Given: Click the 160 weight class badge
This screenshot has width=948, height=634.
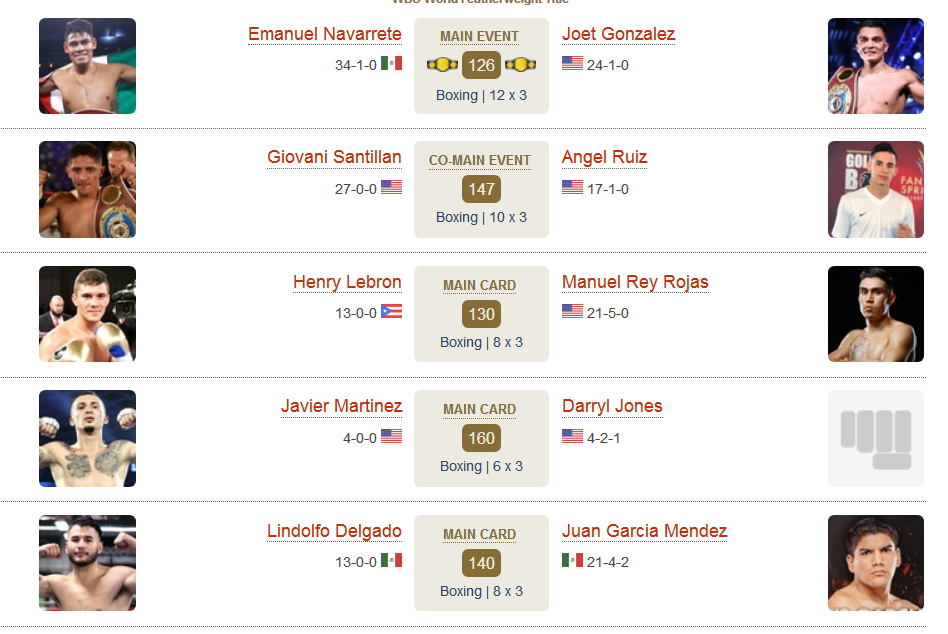Looking at the screenshot, I should [x=481, y=438].
